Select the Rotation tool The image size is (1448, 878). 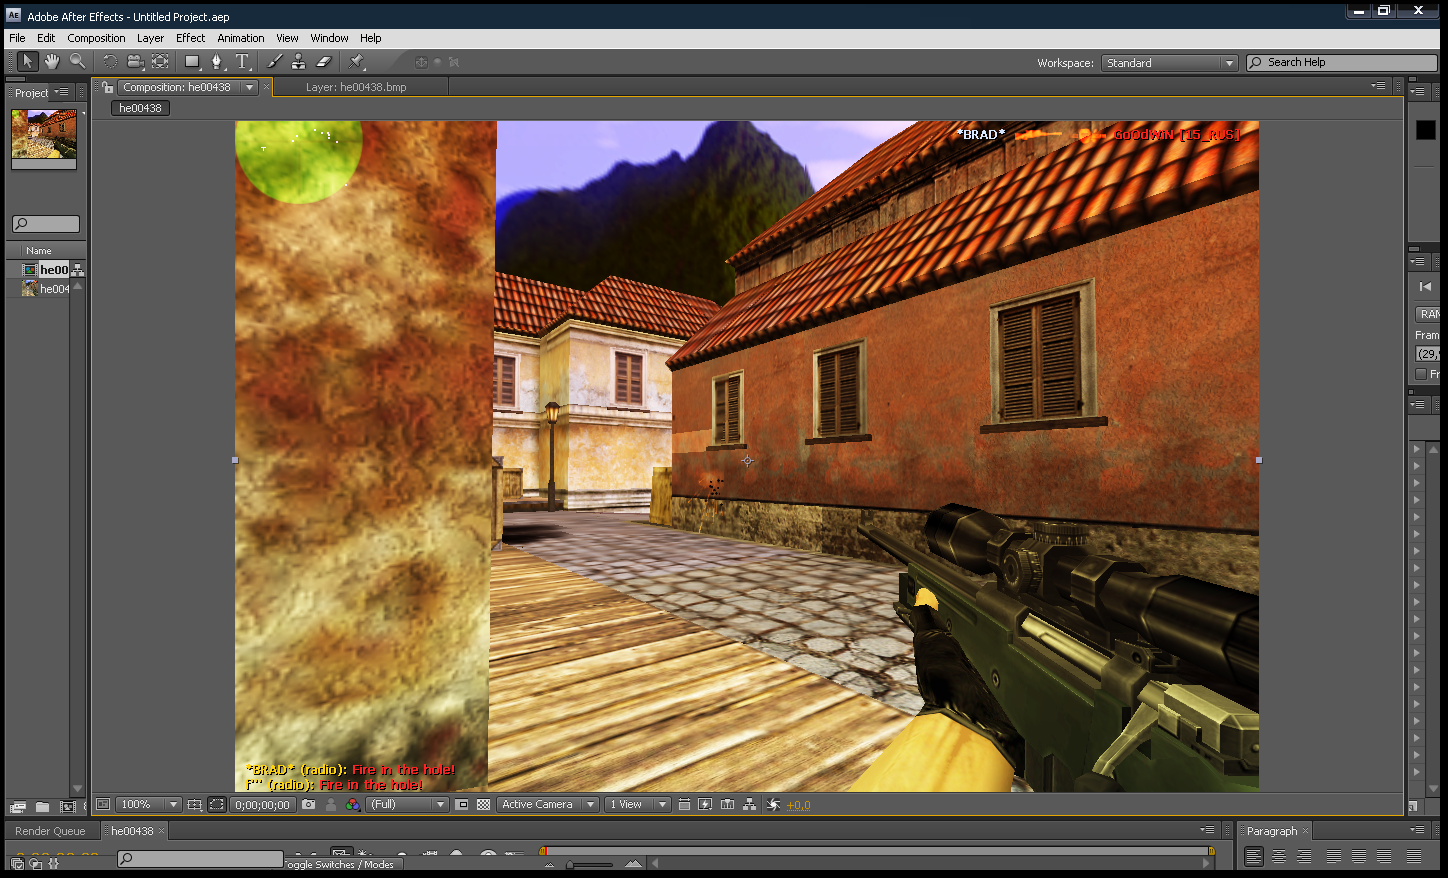click(x=110, y=62)
